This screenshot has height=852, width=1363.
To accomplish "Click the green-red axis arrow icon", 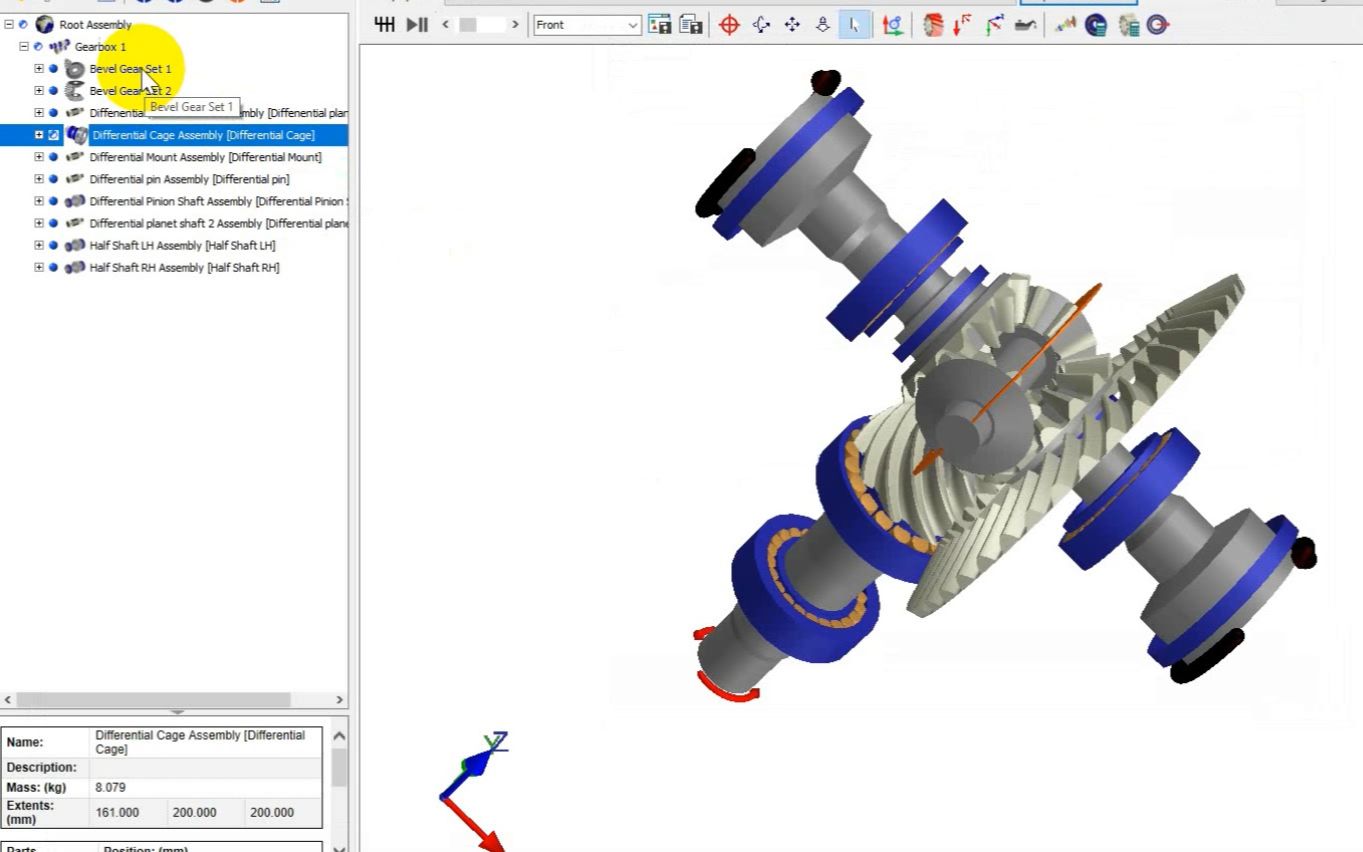I will [994, 25].
